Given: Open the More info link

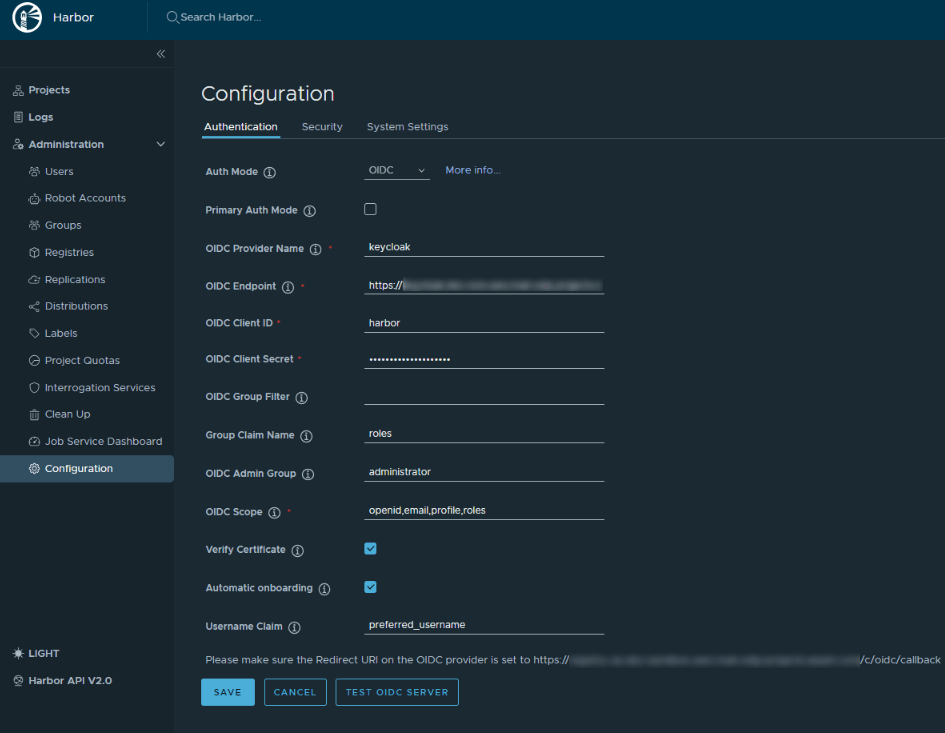Looking at the screenshot, I should 472,170.
